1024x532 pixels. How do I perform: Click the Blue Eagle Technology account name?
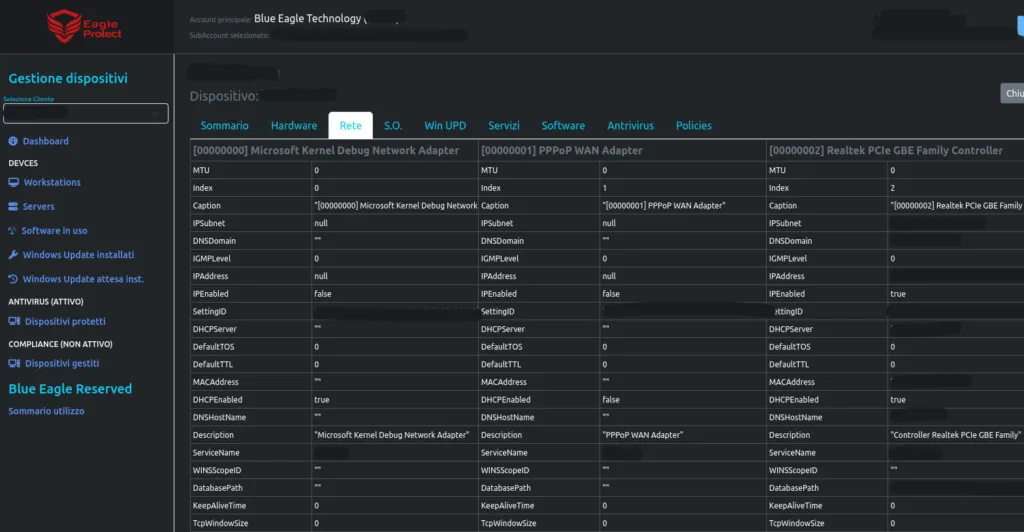[x=308, y=18]
